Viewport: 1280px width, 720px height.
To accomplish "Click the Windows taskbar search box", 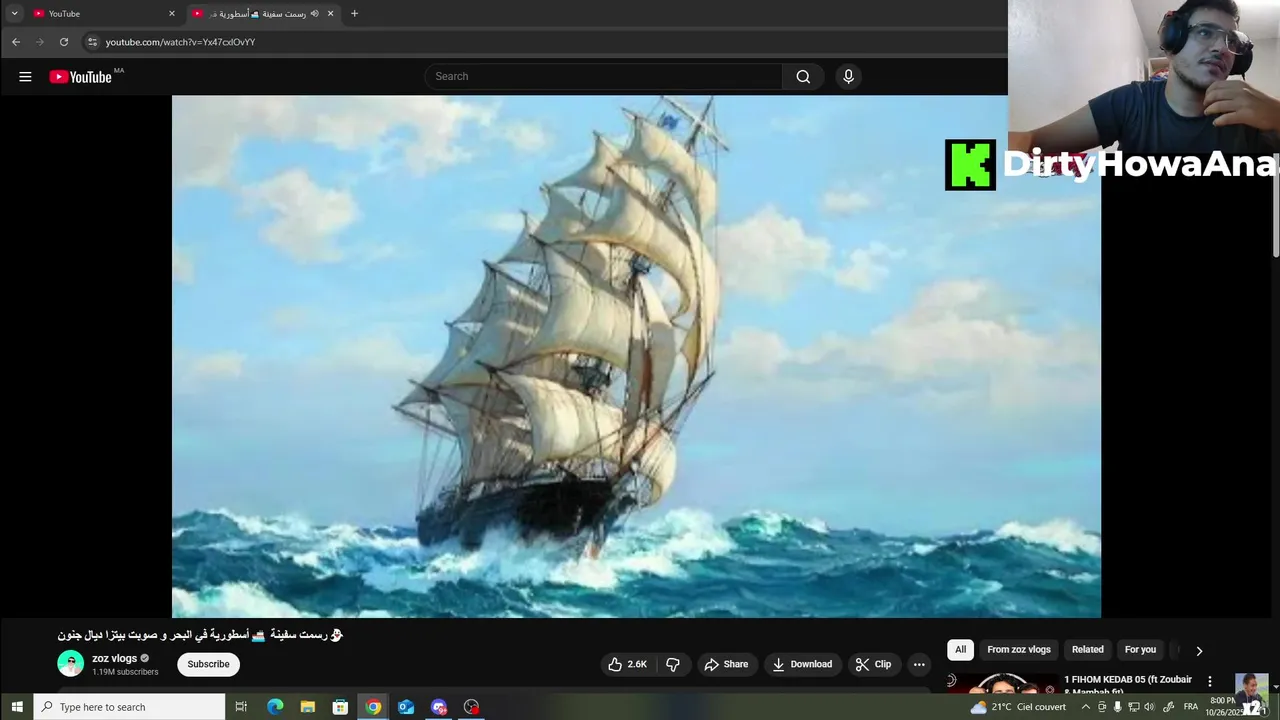I will (x=130, y=707).
